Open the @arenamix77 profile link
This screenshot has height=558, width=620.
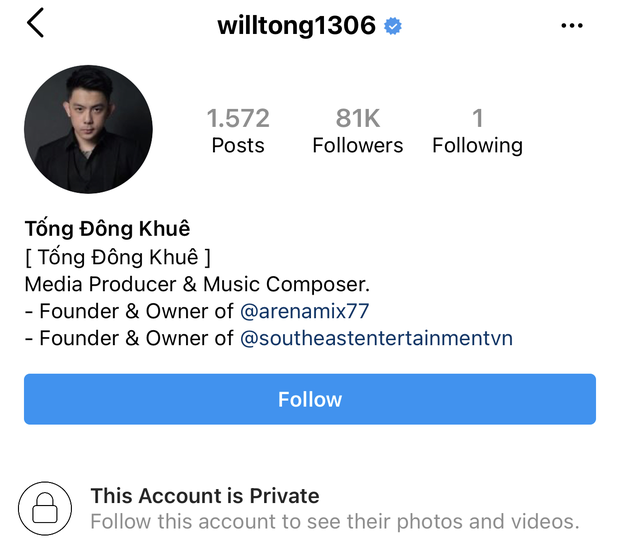(x=305, y=311)
